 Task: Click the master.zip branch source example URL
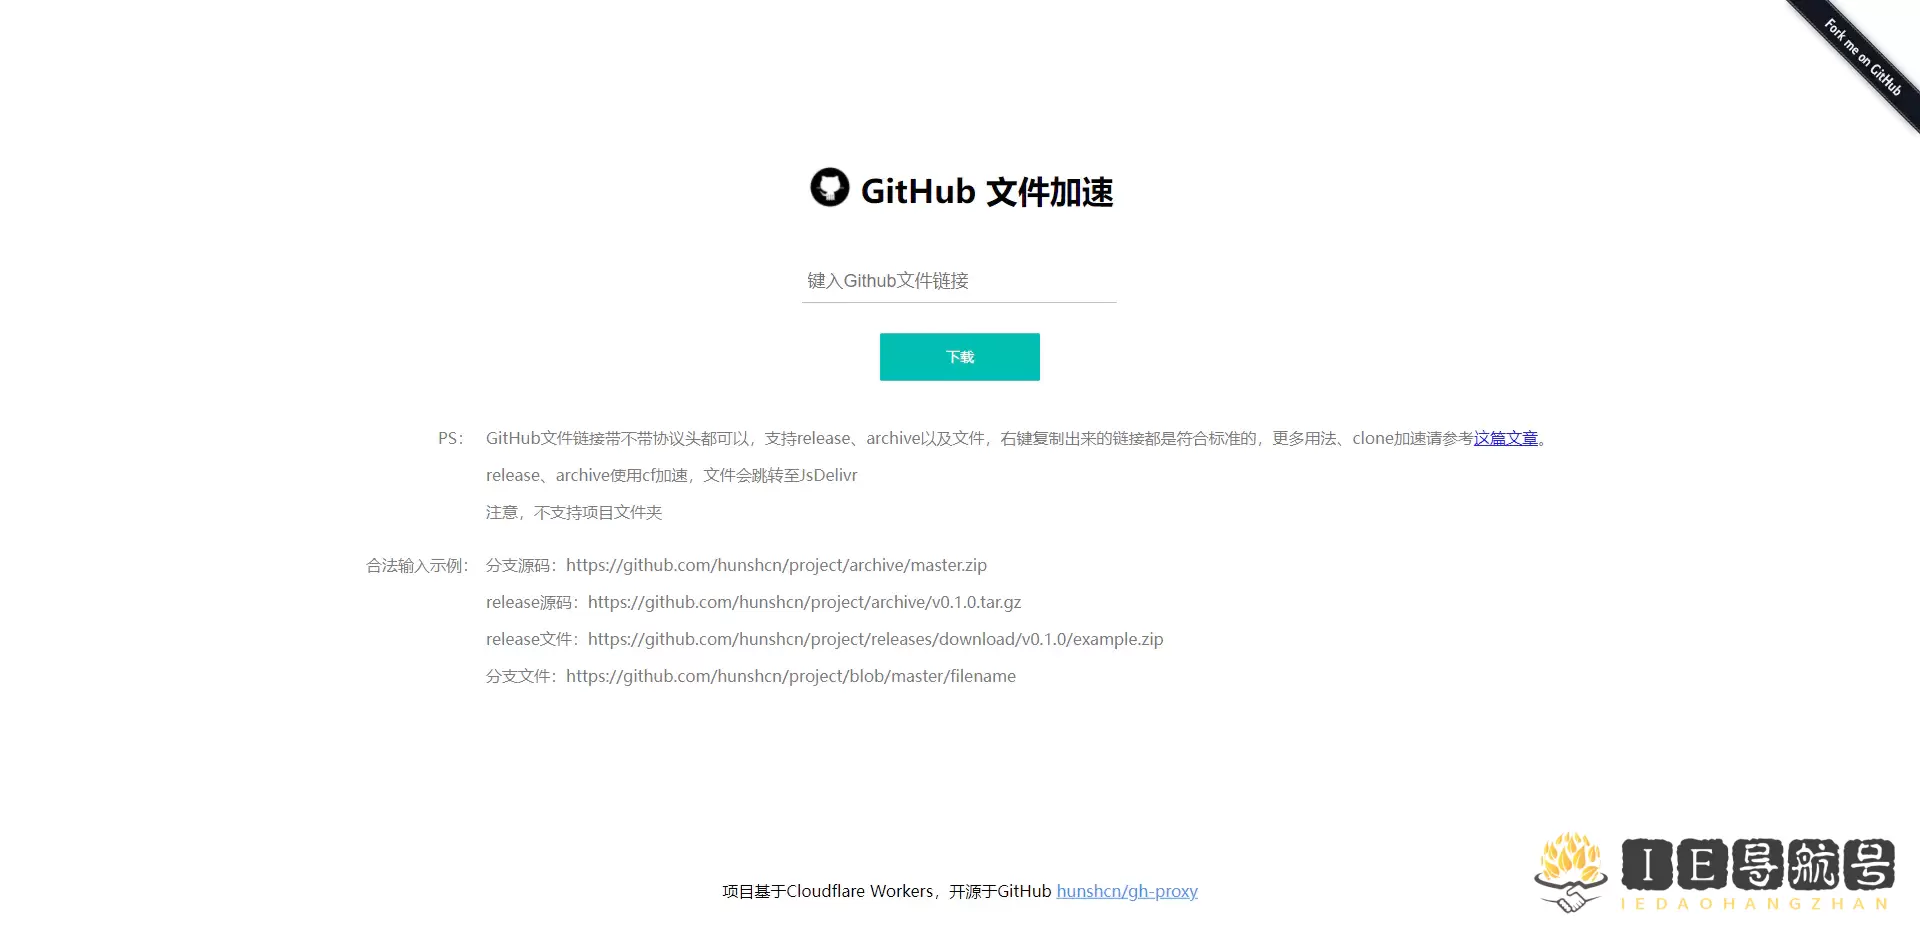pyautogui.click(x=776, y=565)
